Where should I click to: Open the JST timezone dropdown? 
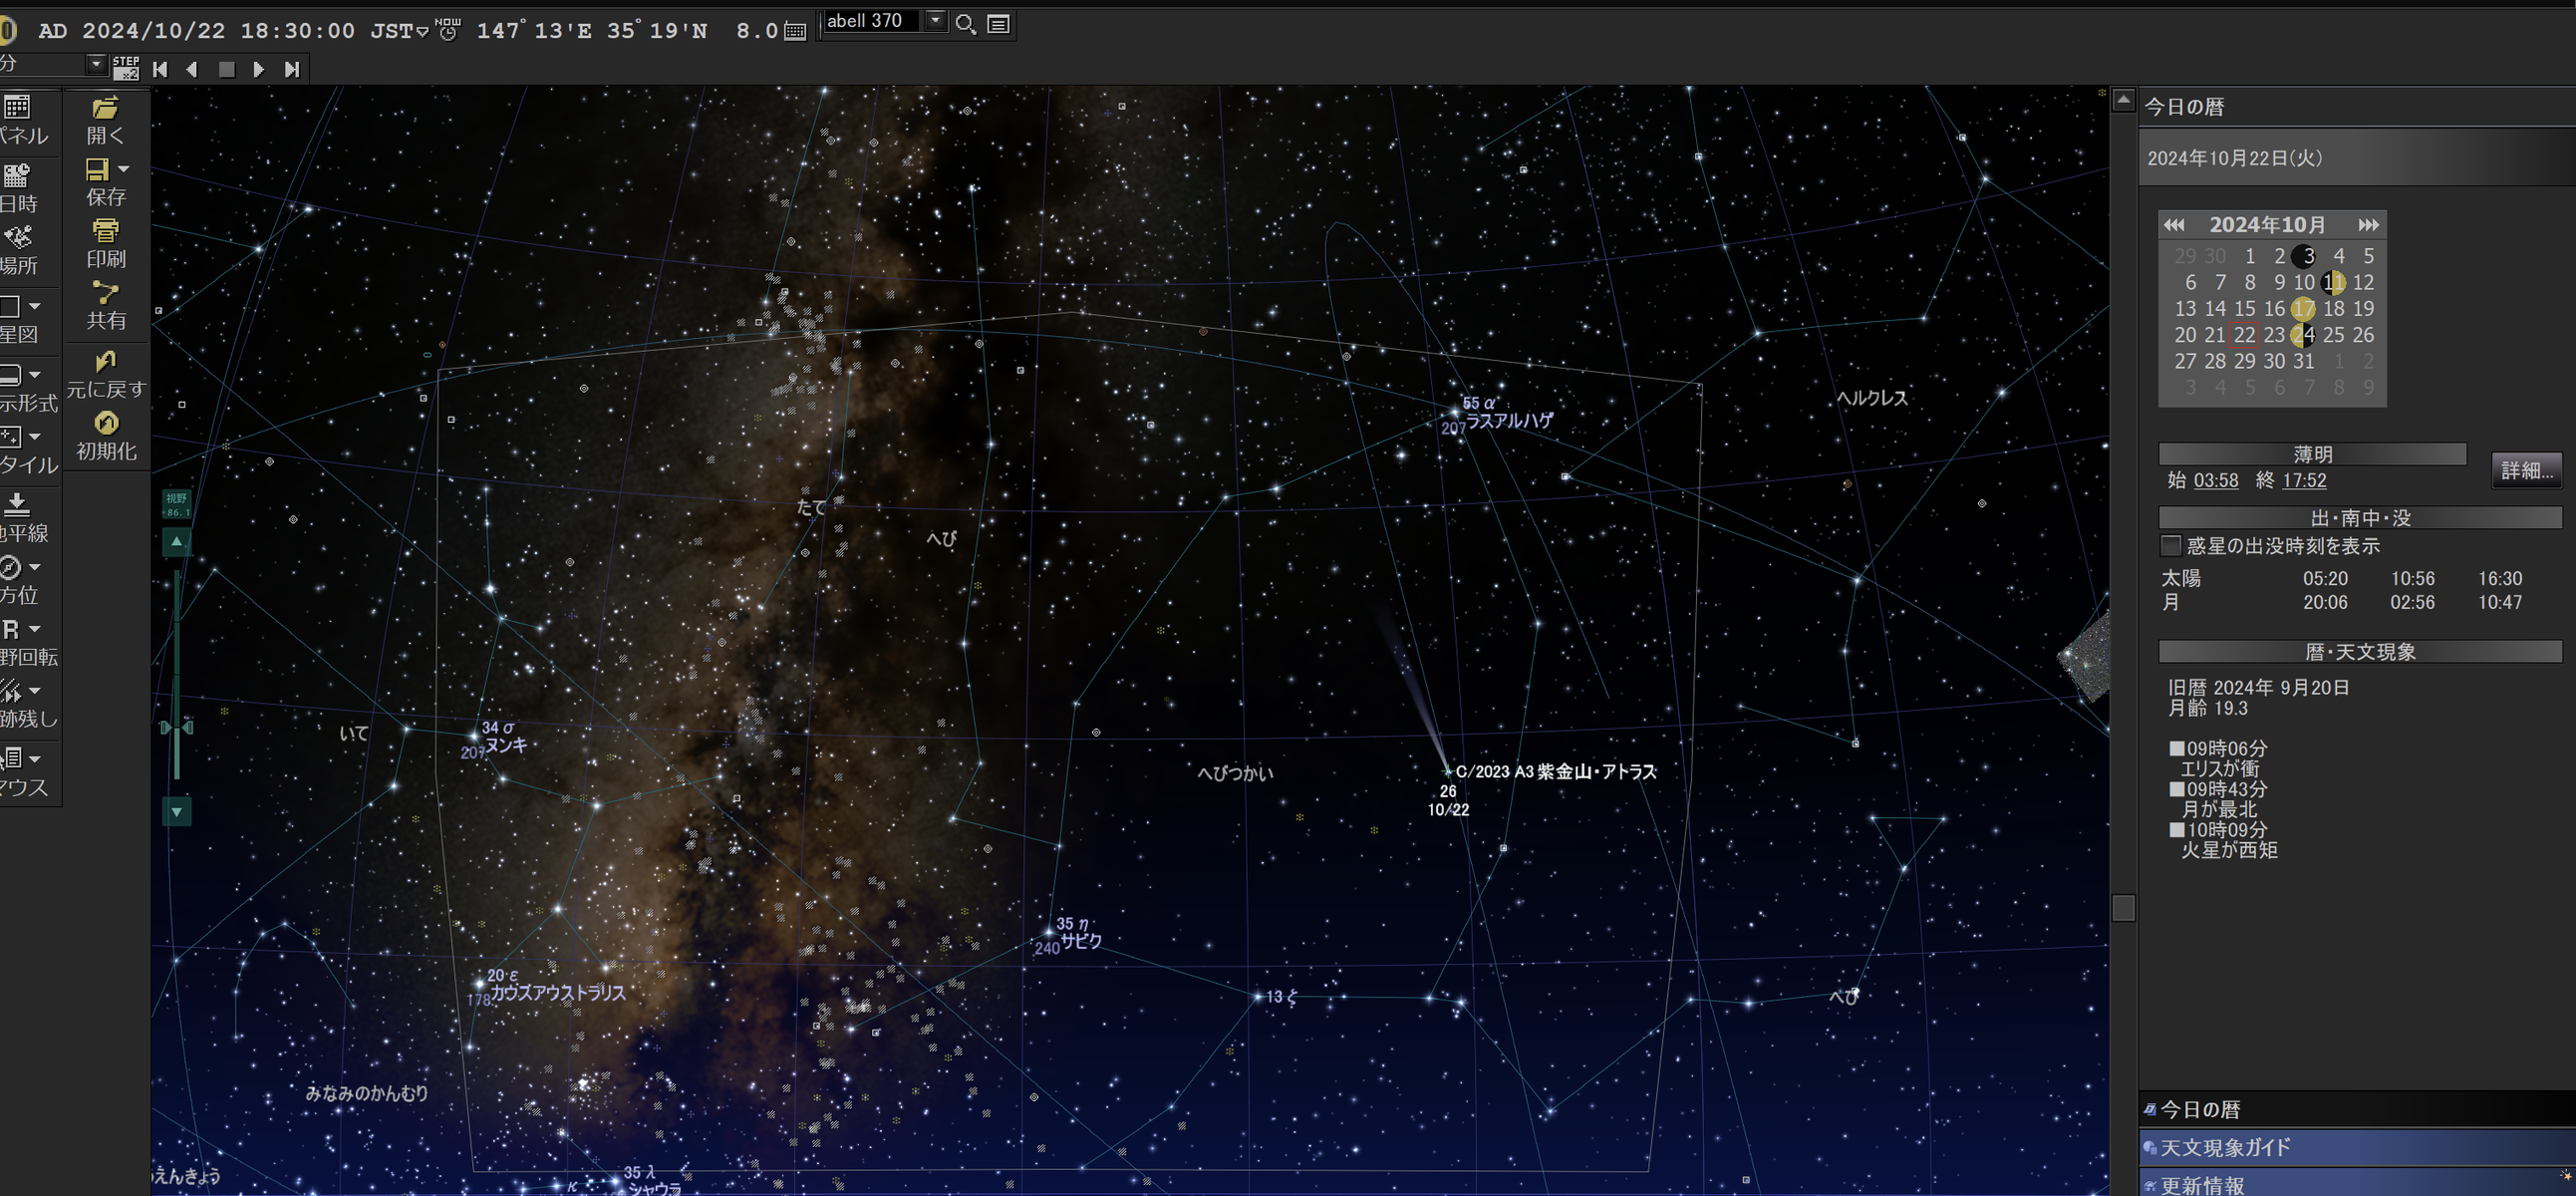tap(423, 32)
